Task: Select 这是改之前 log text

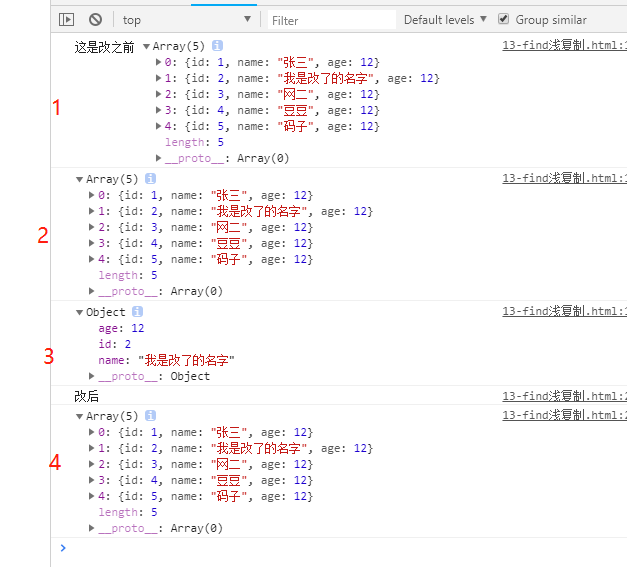Action: 104,47
